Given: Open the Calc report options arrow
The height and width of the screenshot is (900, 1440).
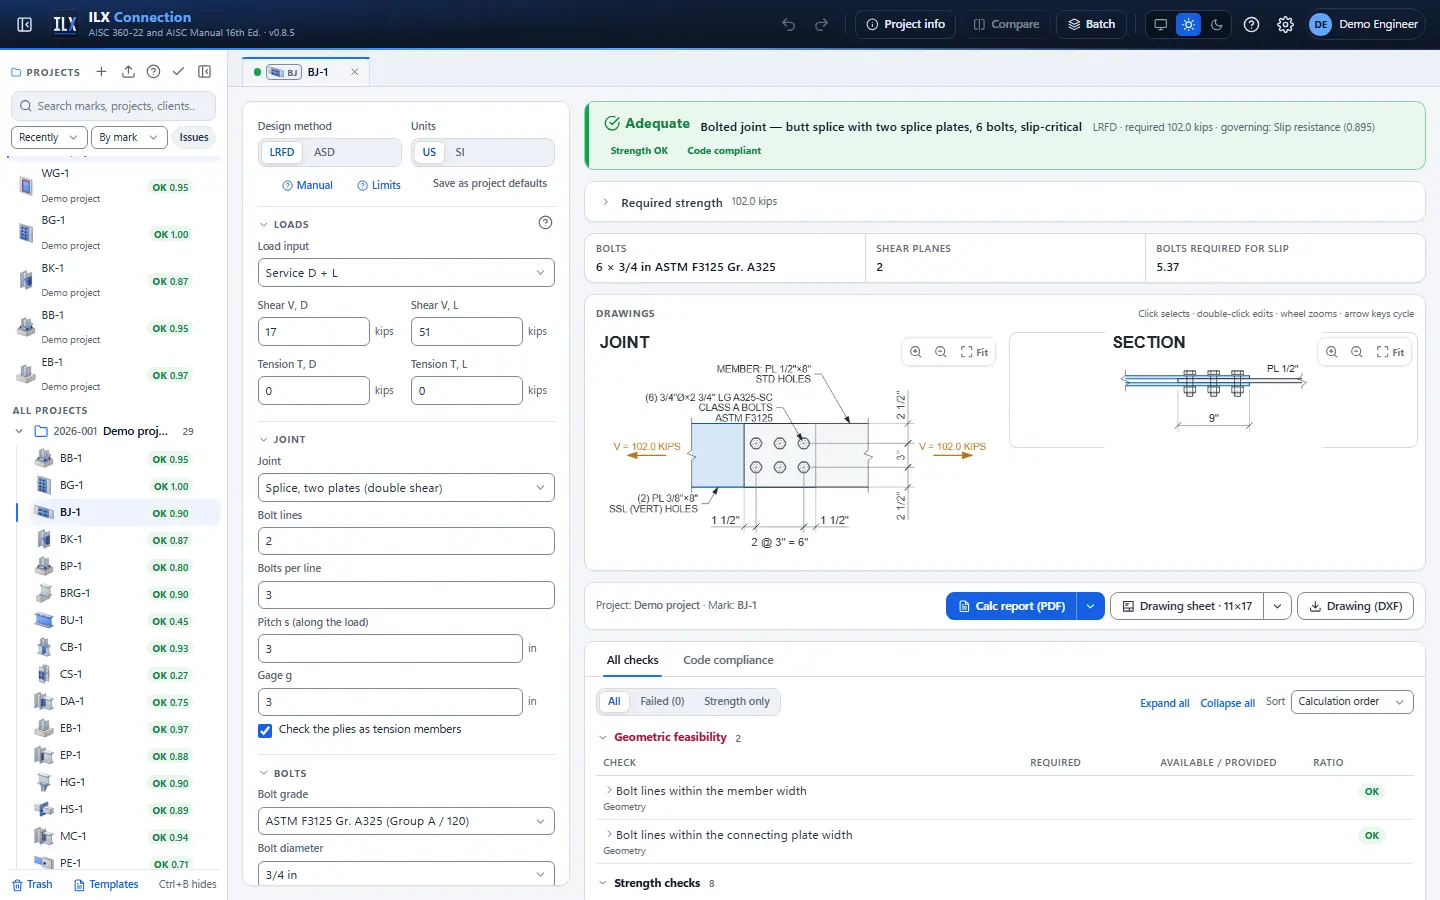Looking at the screenshot, I should [1090, 606].
